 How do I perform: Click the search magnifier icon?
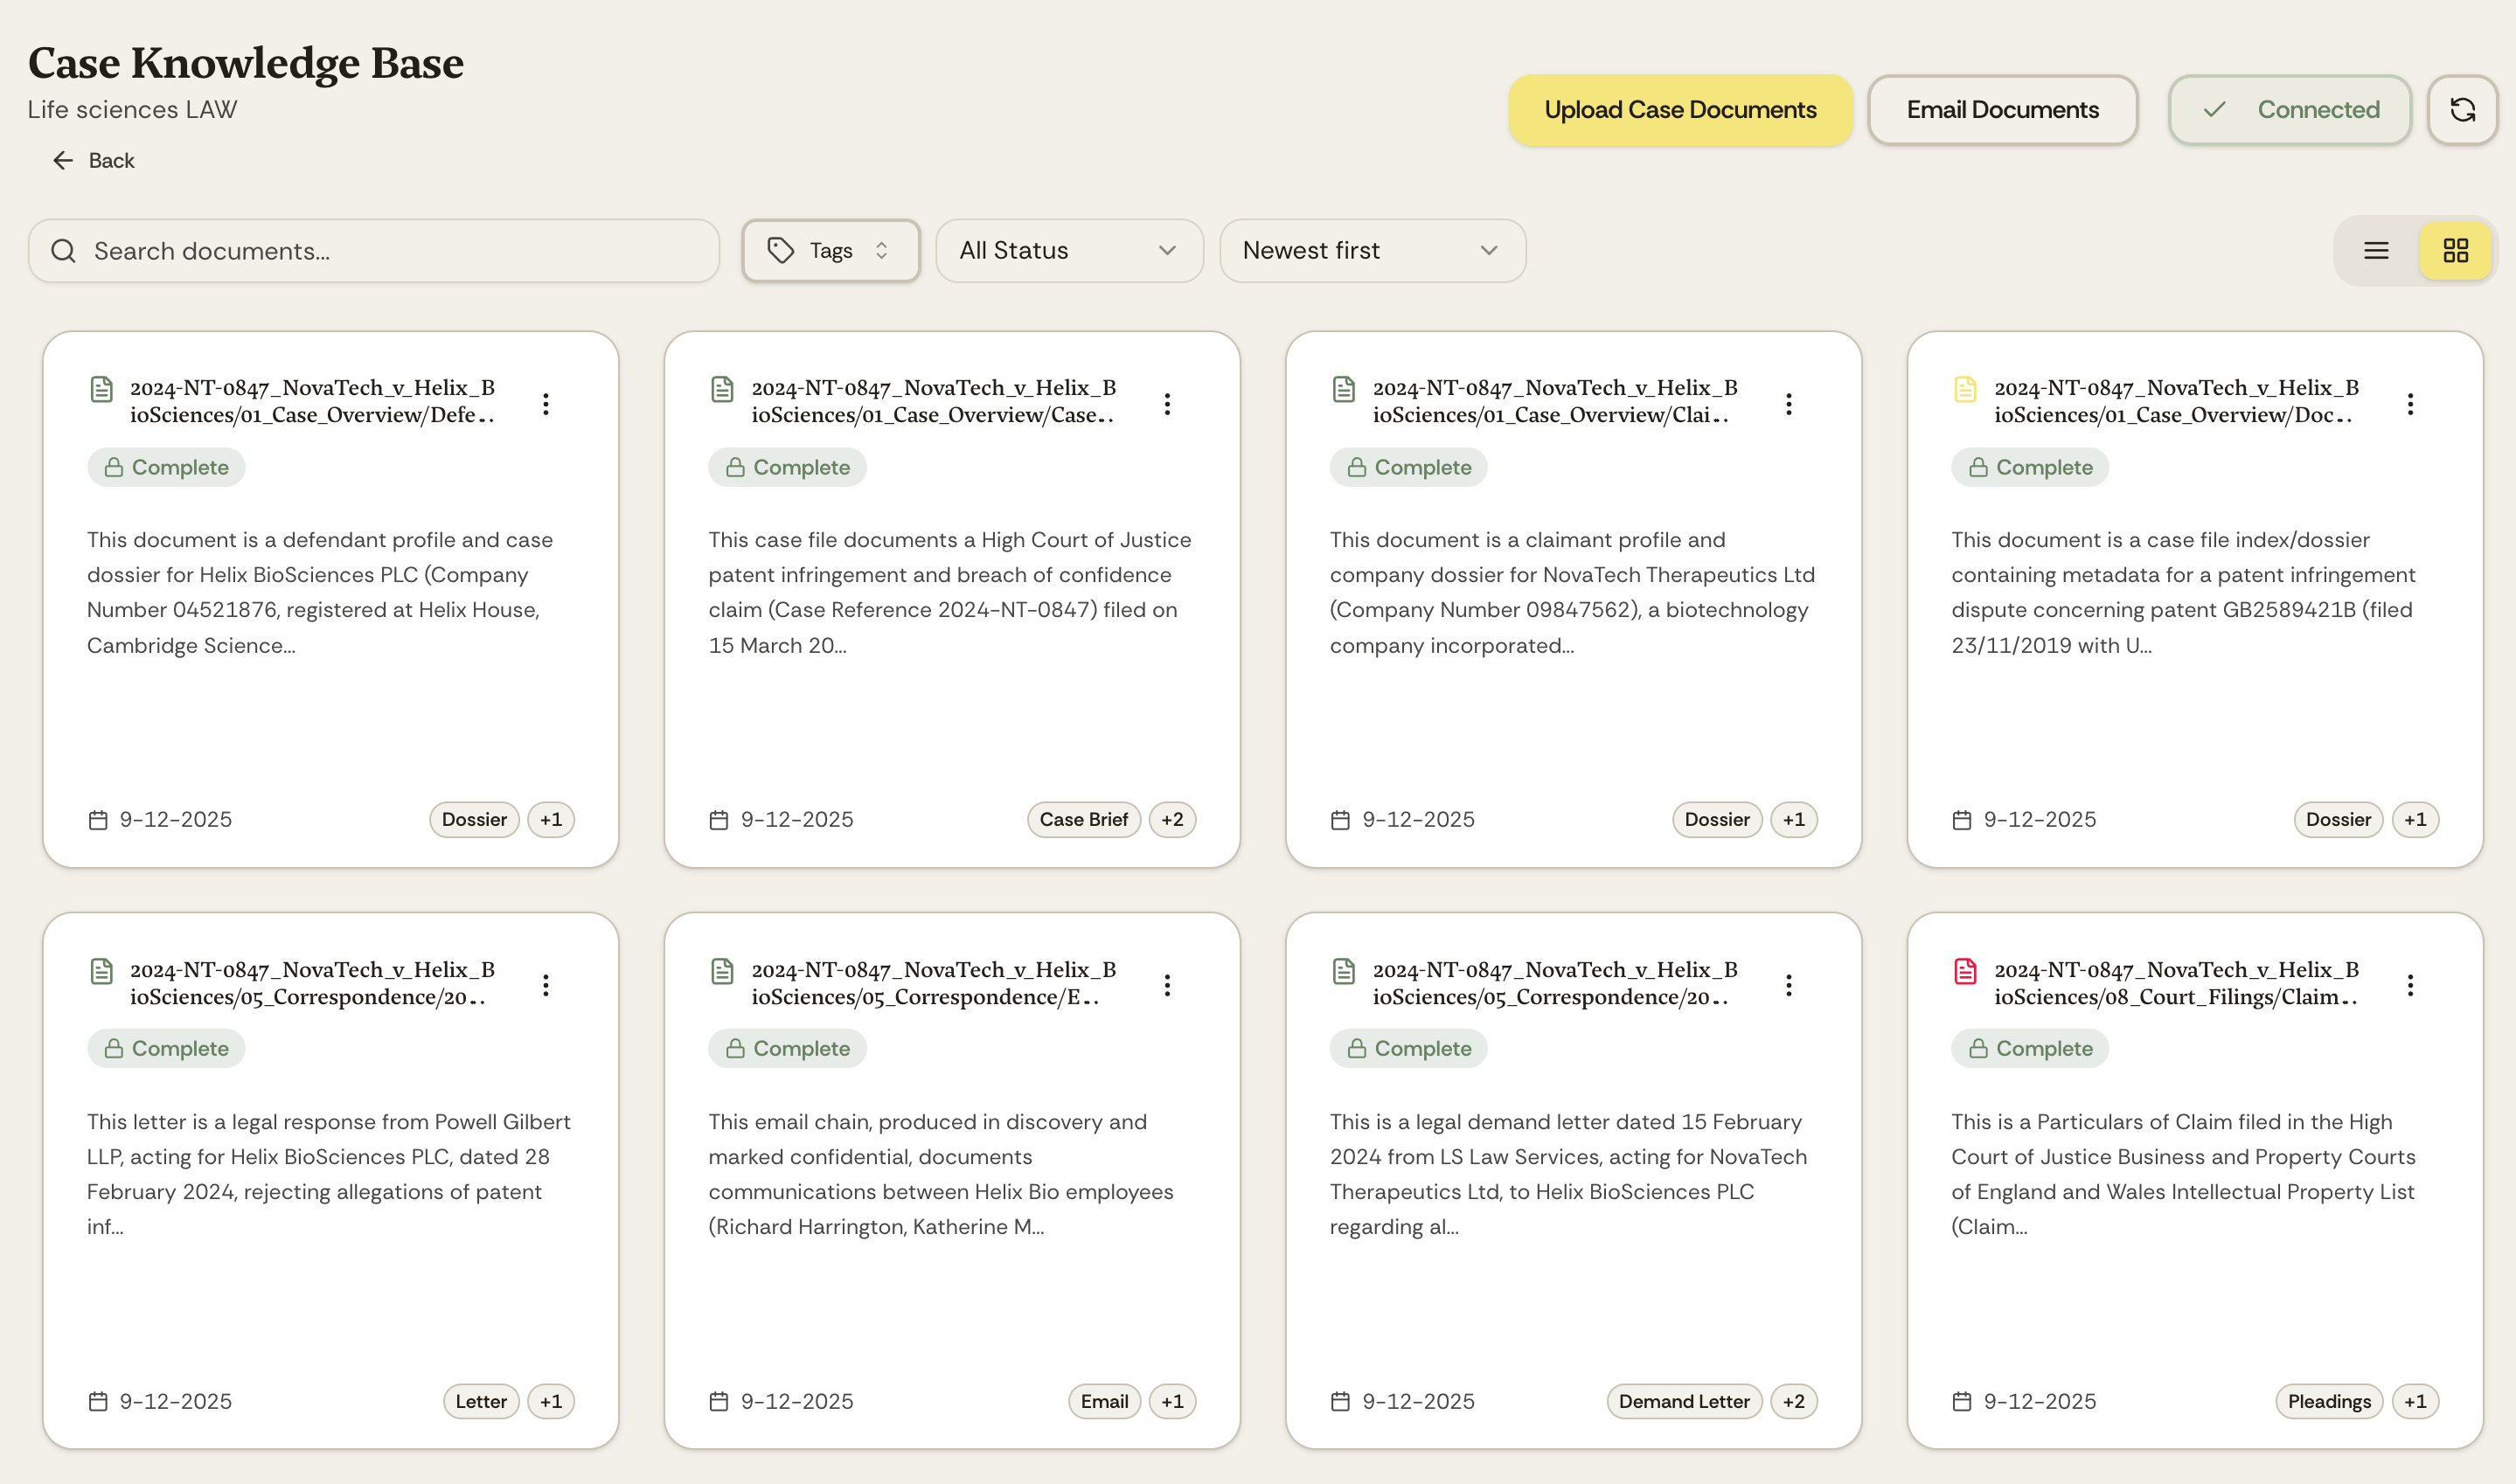[x=62, y=250]
